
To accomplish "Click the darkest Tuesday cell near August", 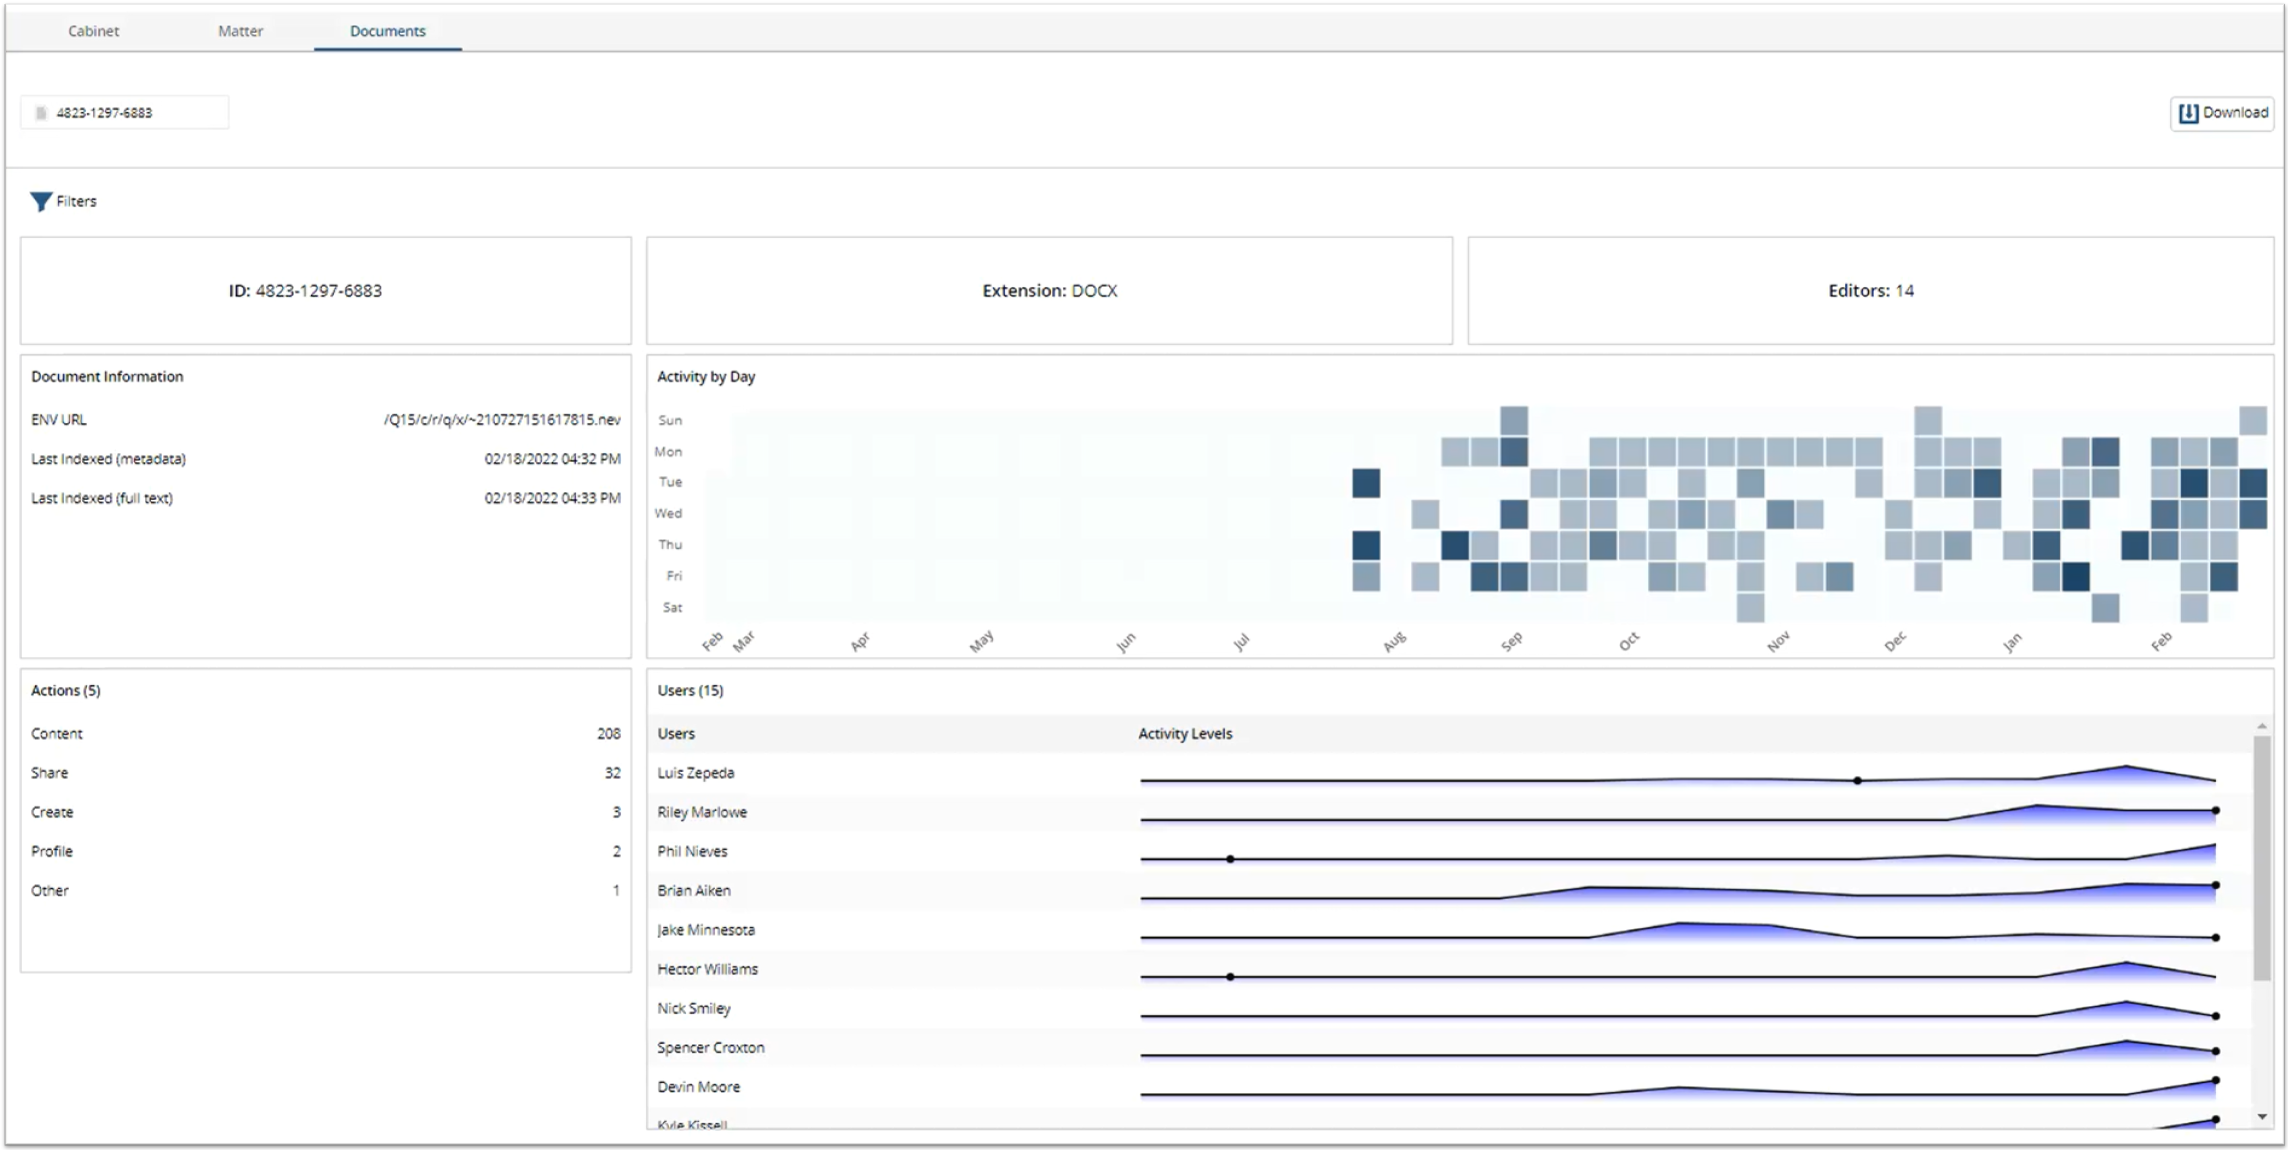I will [x=1366, y=484].
